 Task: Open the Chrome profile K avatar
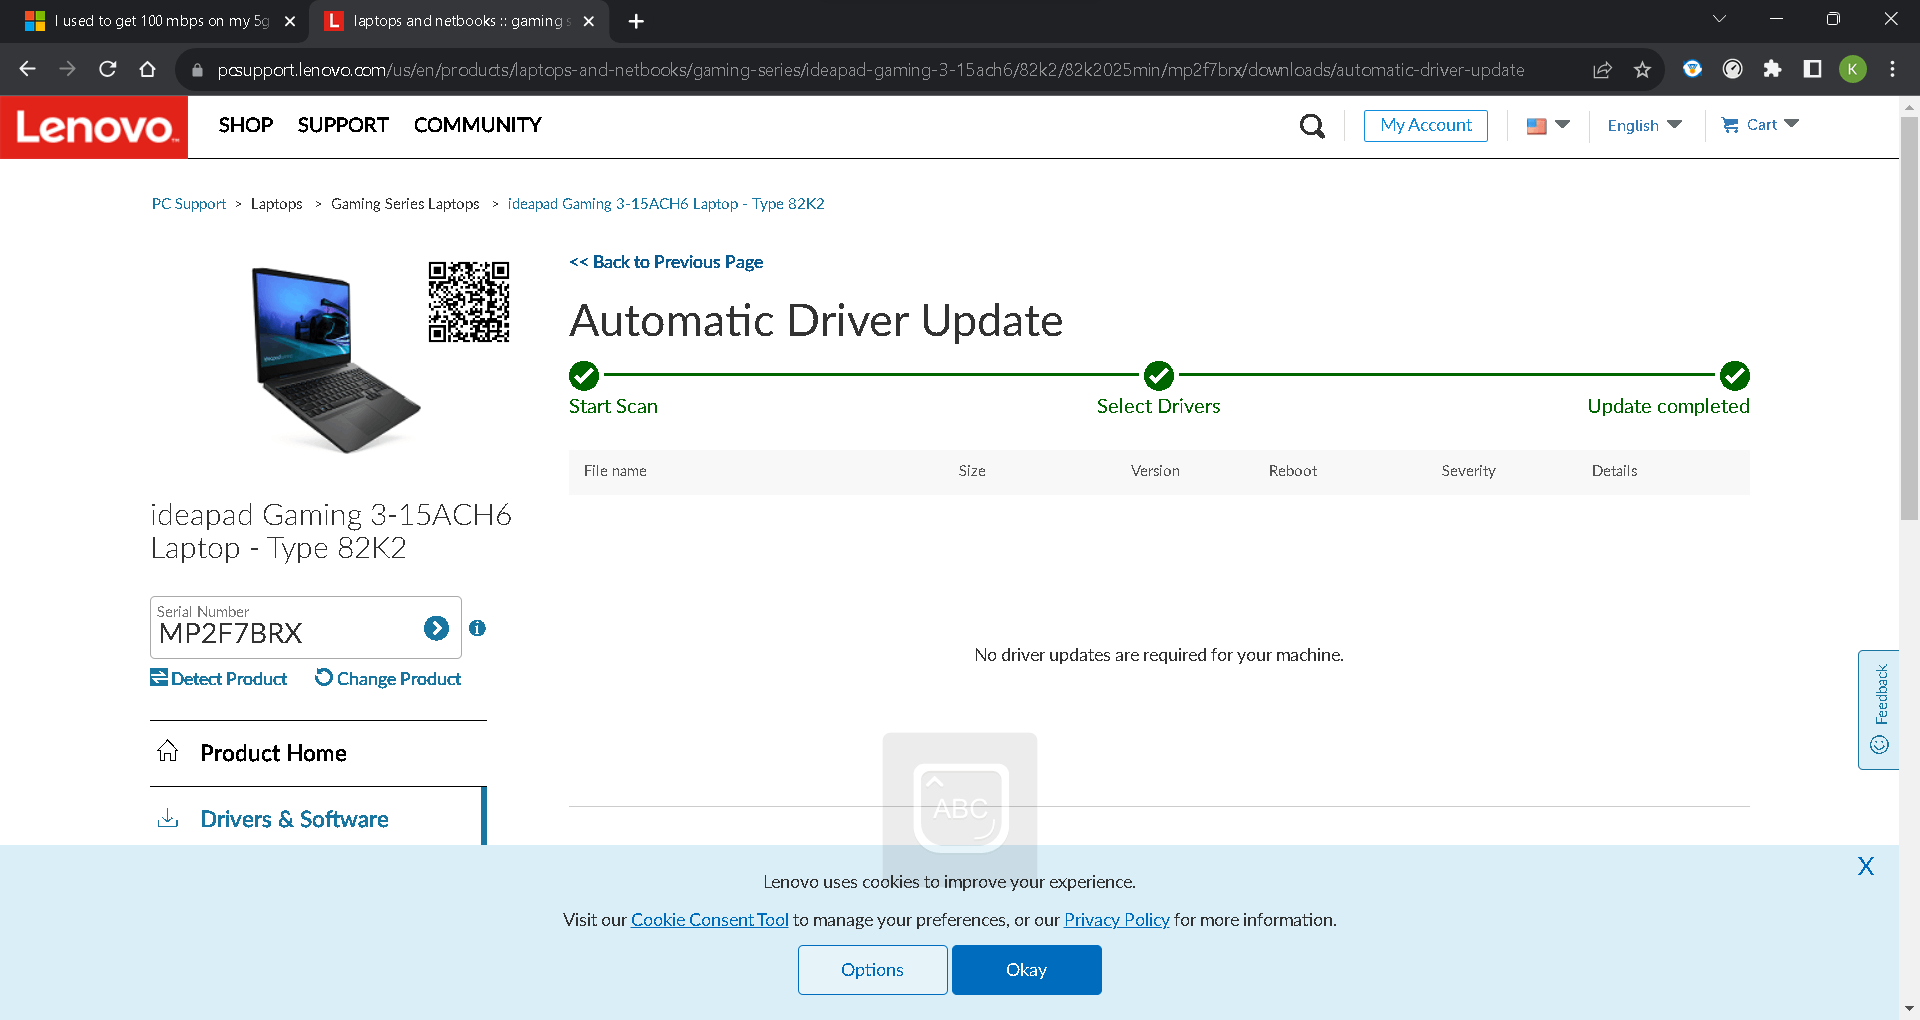[1853, 69]
